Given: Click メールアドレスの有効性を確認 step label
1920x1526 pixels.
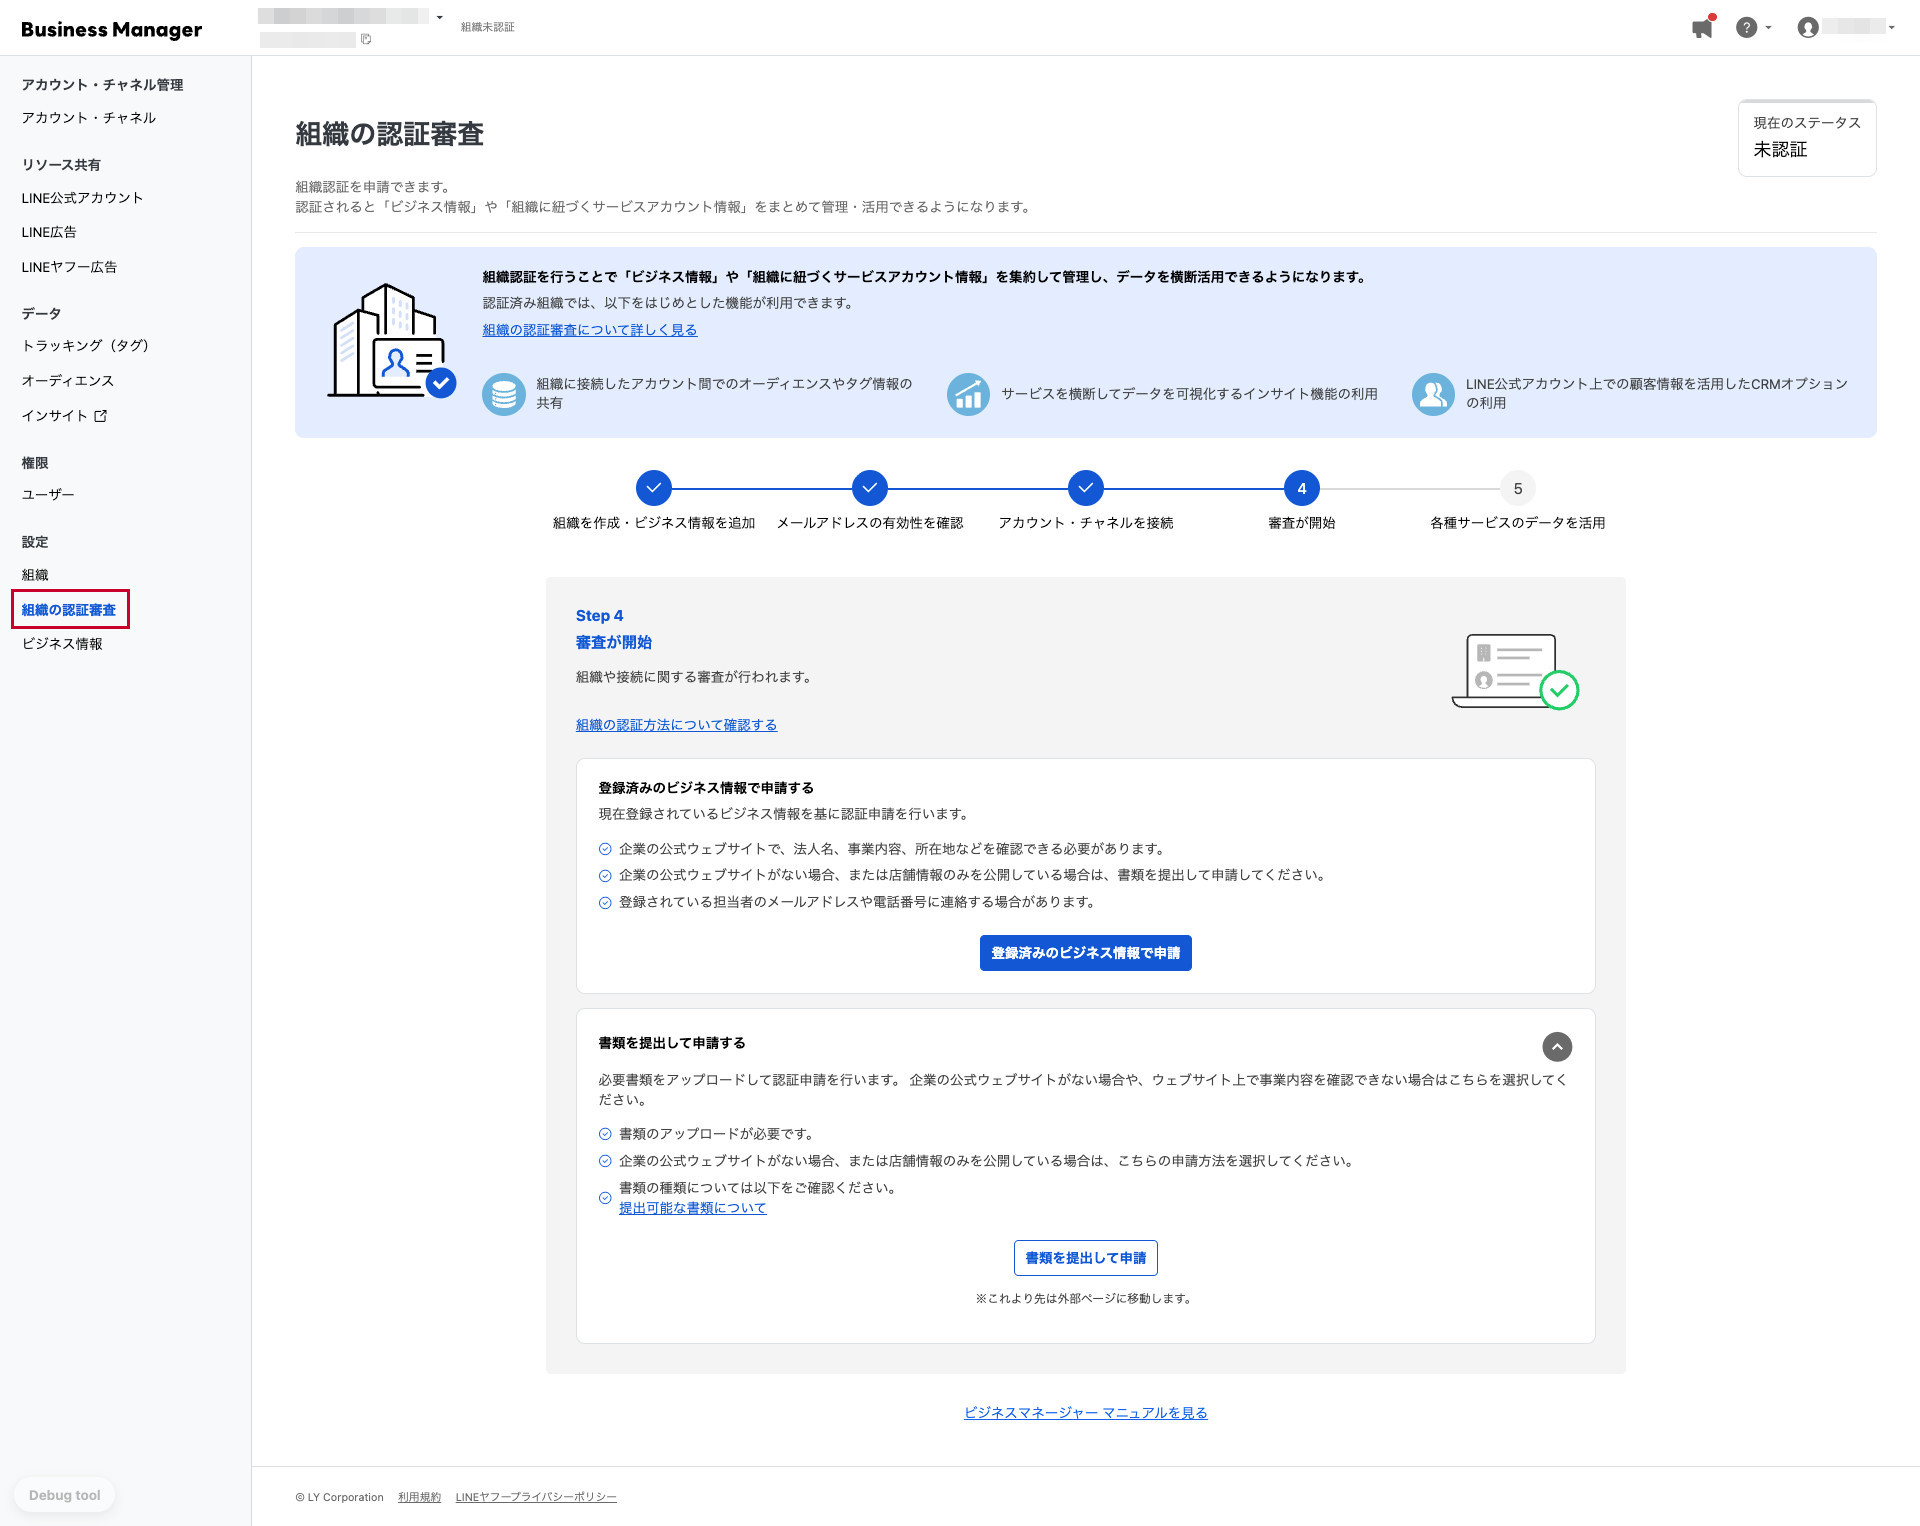Looking at the screenshot, I should tap(870, 523).
